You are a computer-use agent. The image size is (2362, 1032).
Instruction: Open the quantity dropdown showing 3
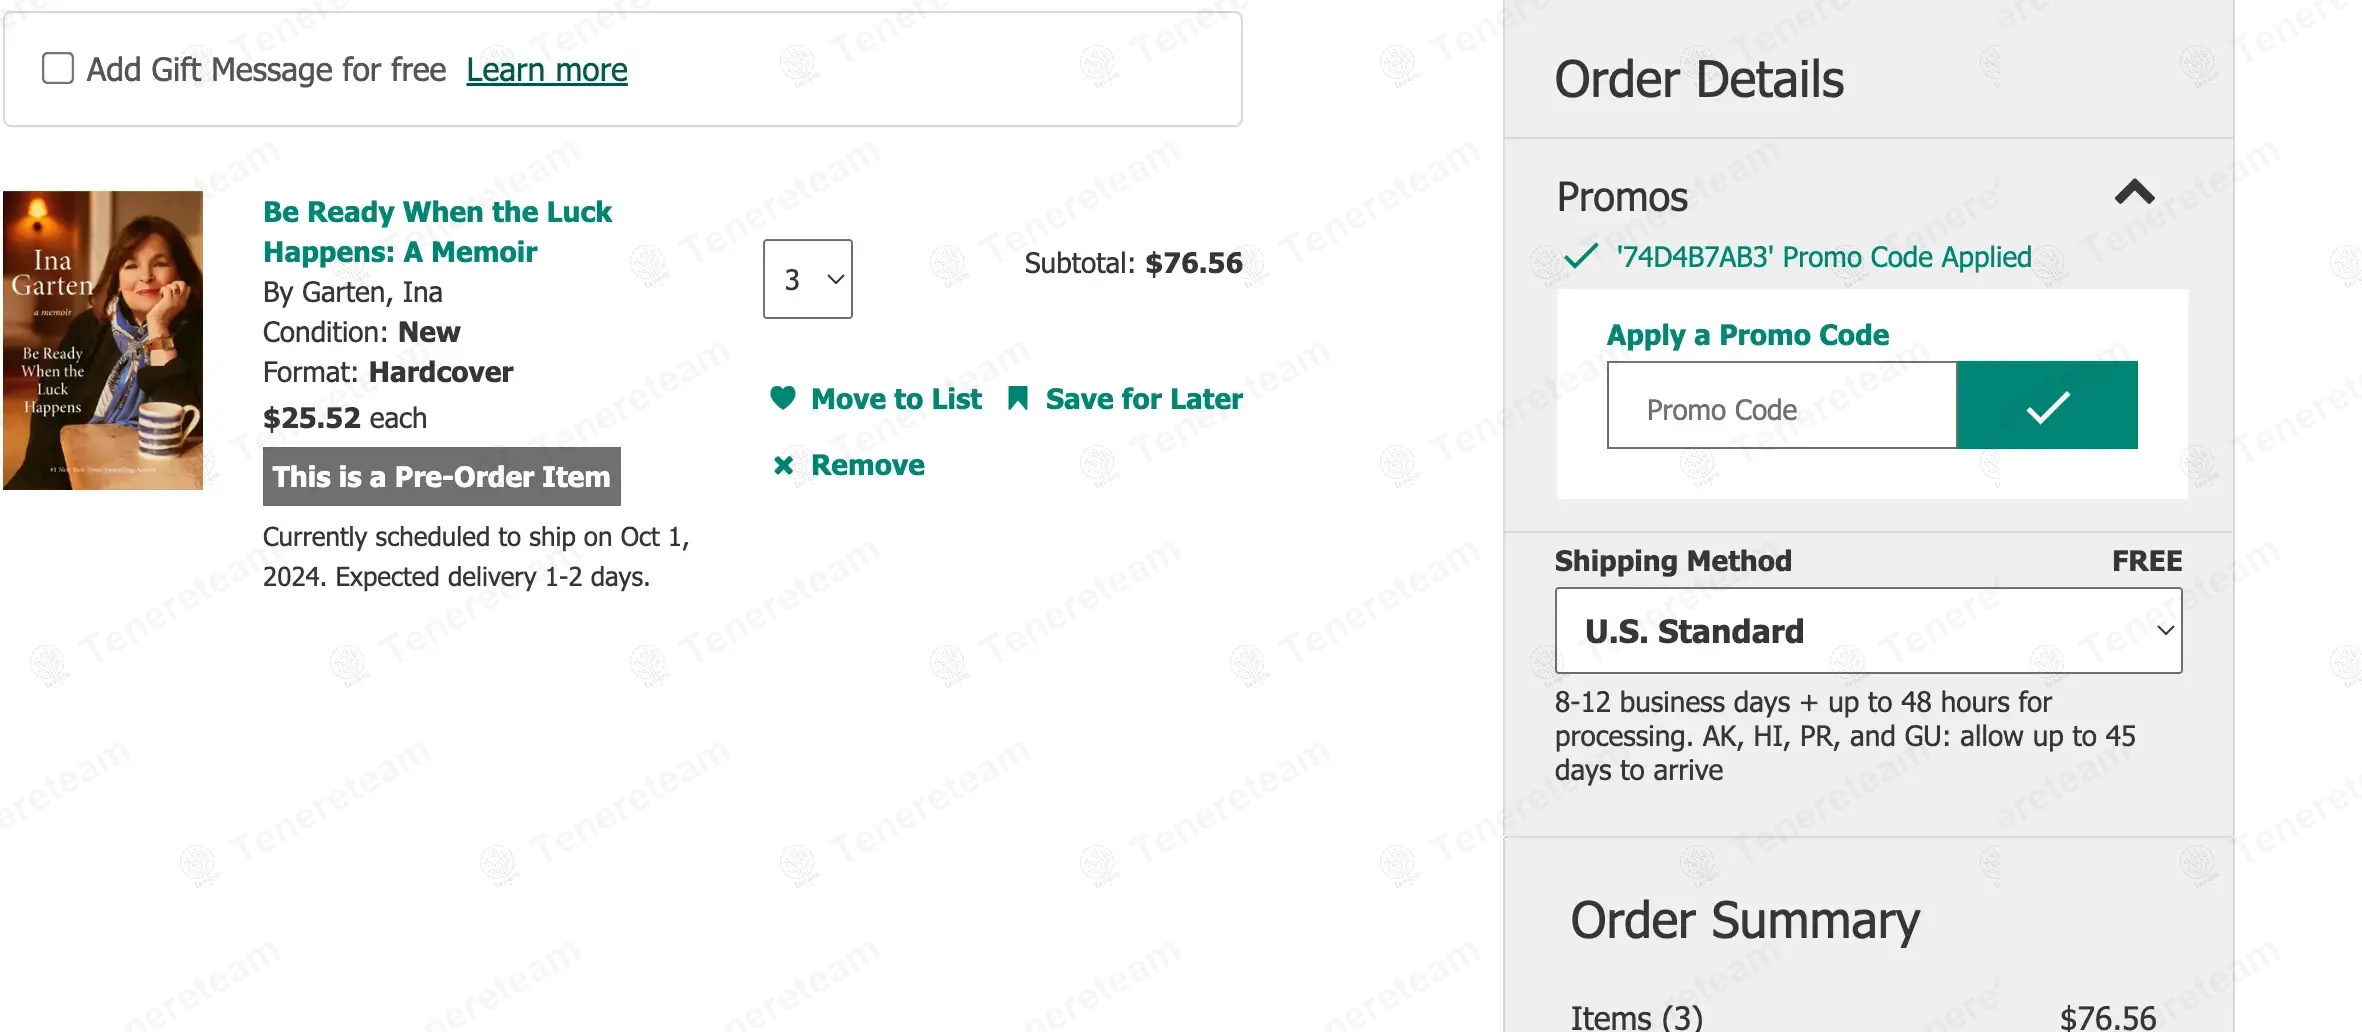click(x=807, y=279)
